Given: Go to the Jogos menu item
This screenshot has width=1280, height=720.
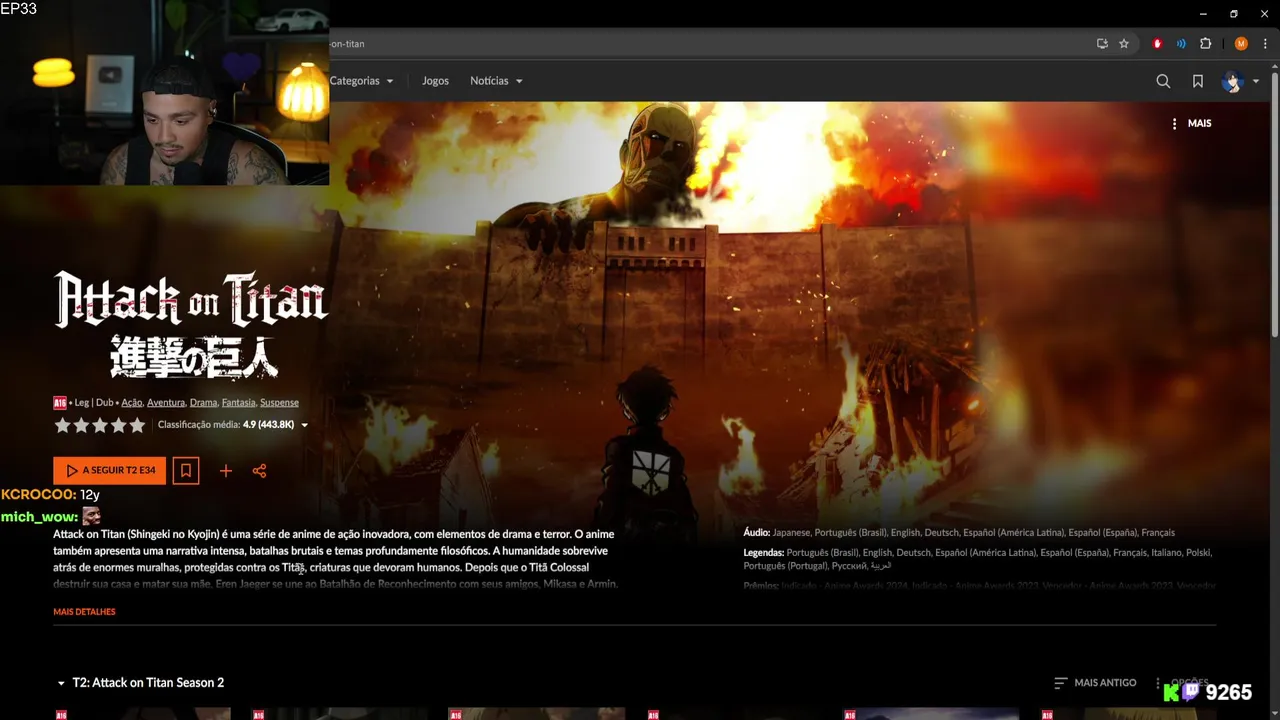Looking at the screenshot, I should click(x=435, y=81).
